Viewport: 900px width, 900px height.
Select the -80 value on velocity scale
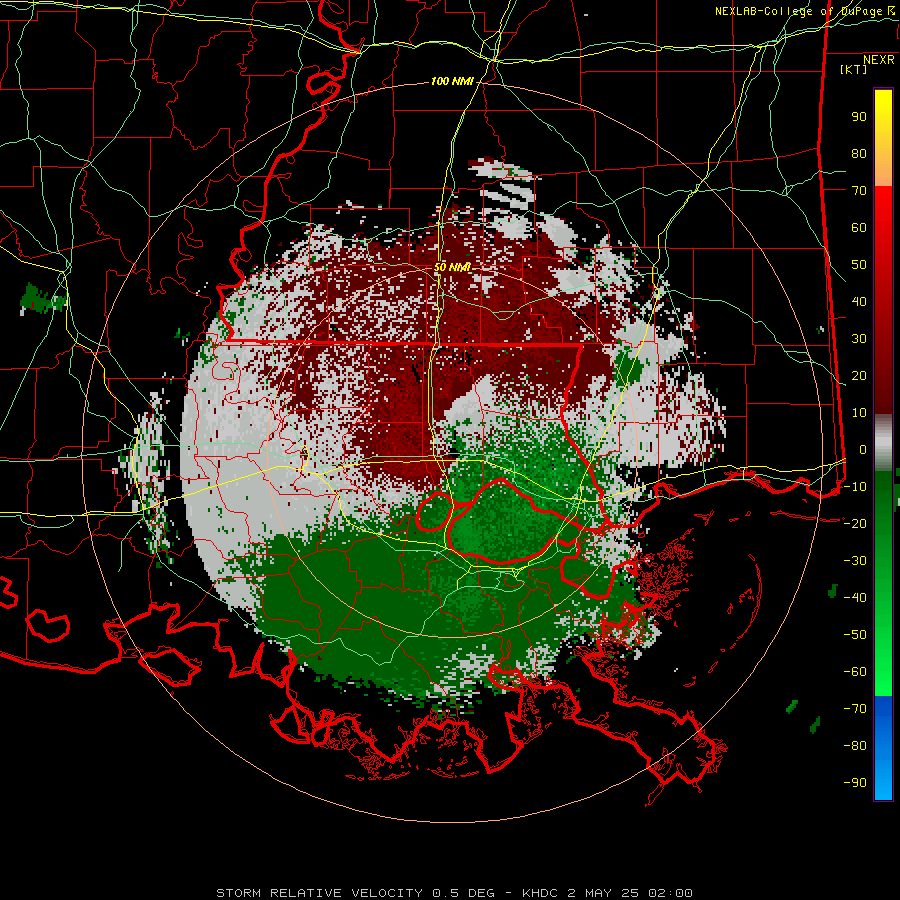coord(855,746)
